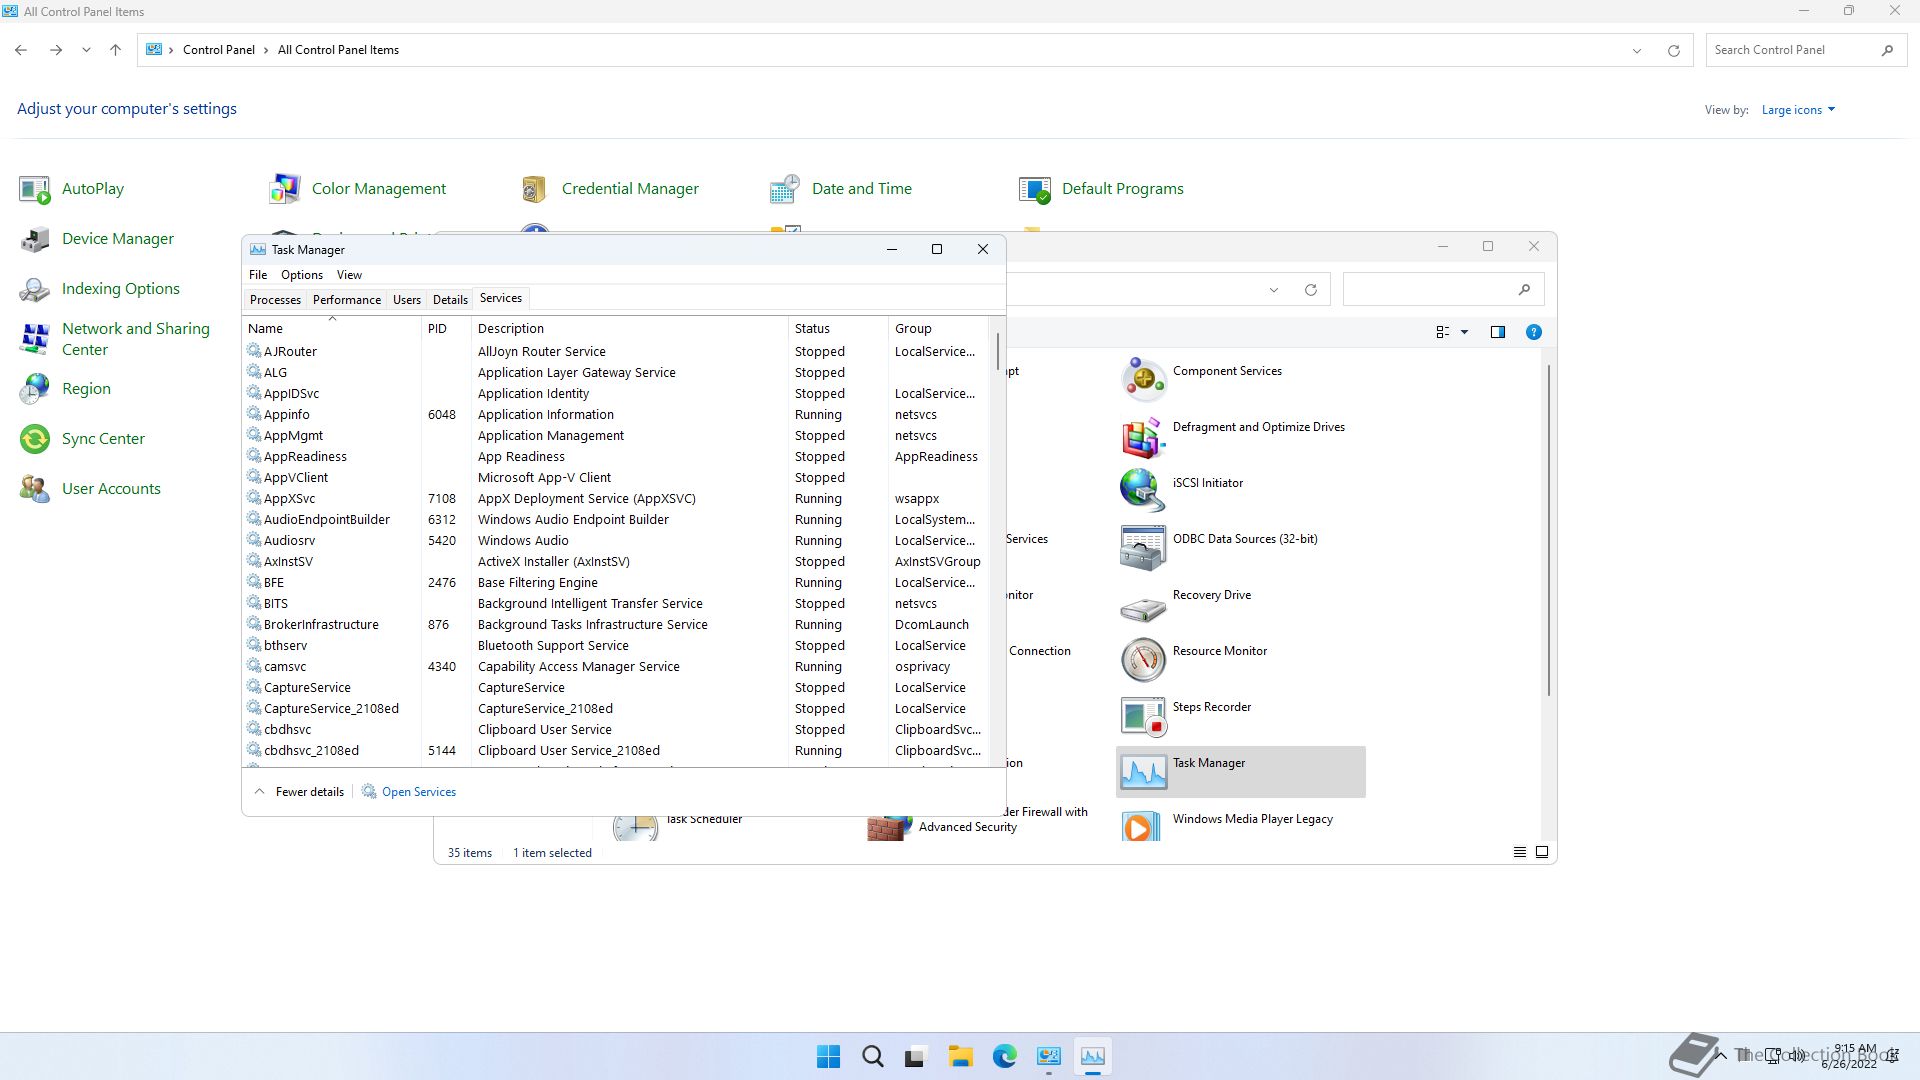Viewport: 1920px width, 1080px height.
Task: Open AutoPlay control panel icon
Action: pyautogui.click(x=35, y=189)
